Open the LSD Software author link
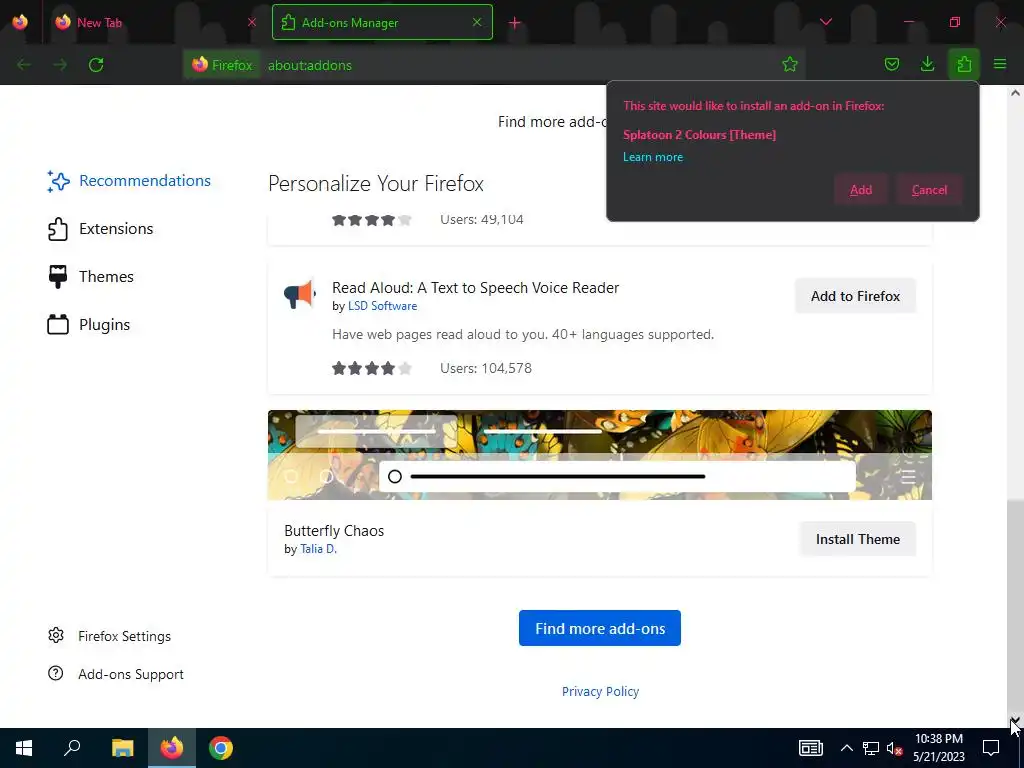Viewport: 1024px width, 768px height. pos(382,306)
